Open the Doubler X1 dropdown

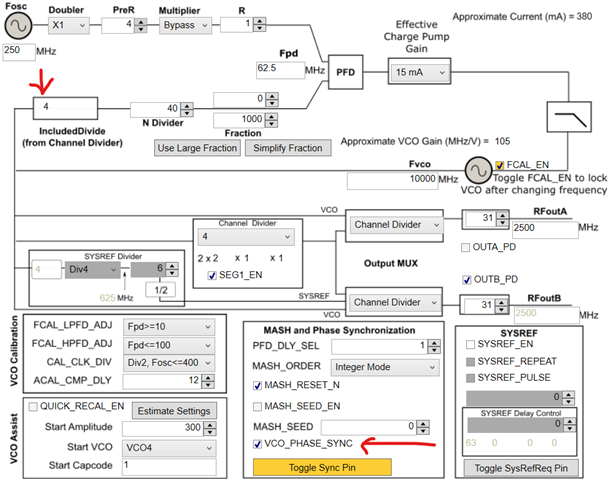tap(69, 25)
